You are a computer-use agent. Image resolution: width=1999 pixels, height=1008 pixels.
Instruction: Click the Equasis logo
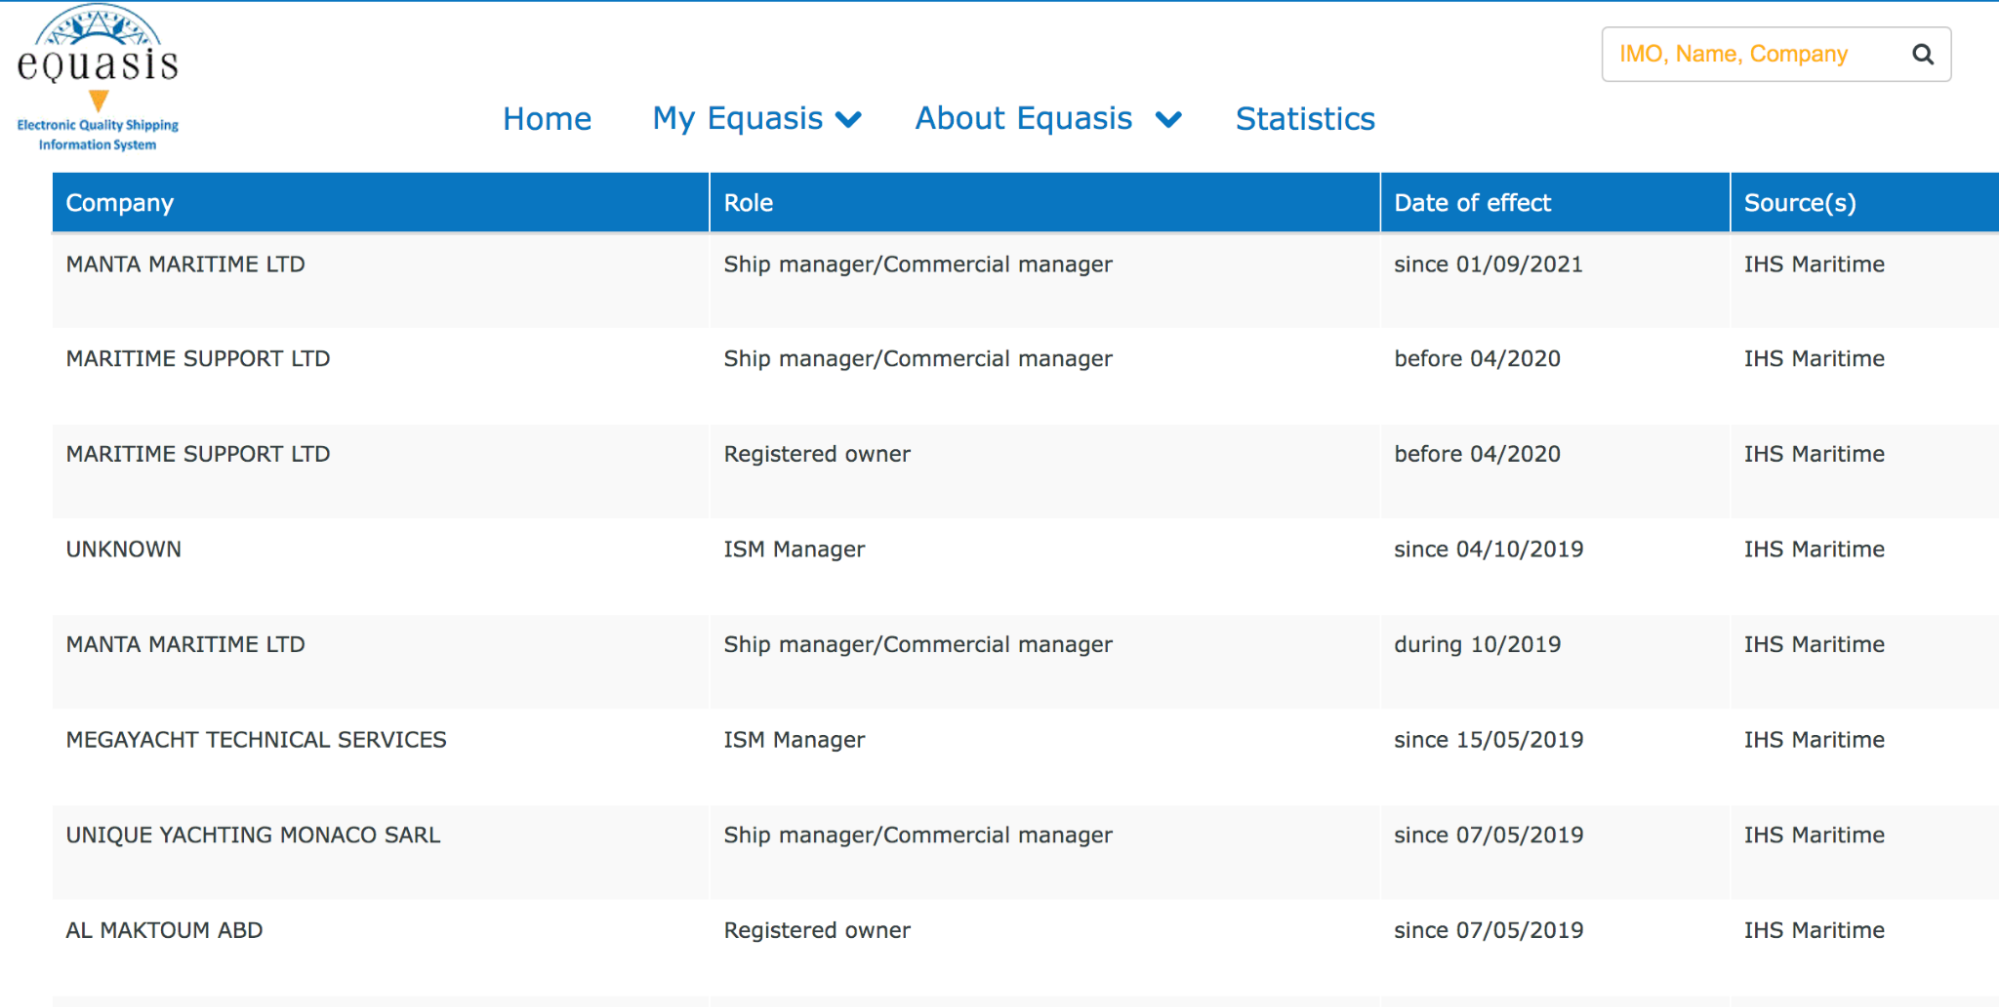(x=98, y=78)
